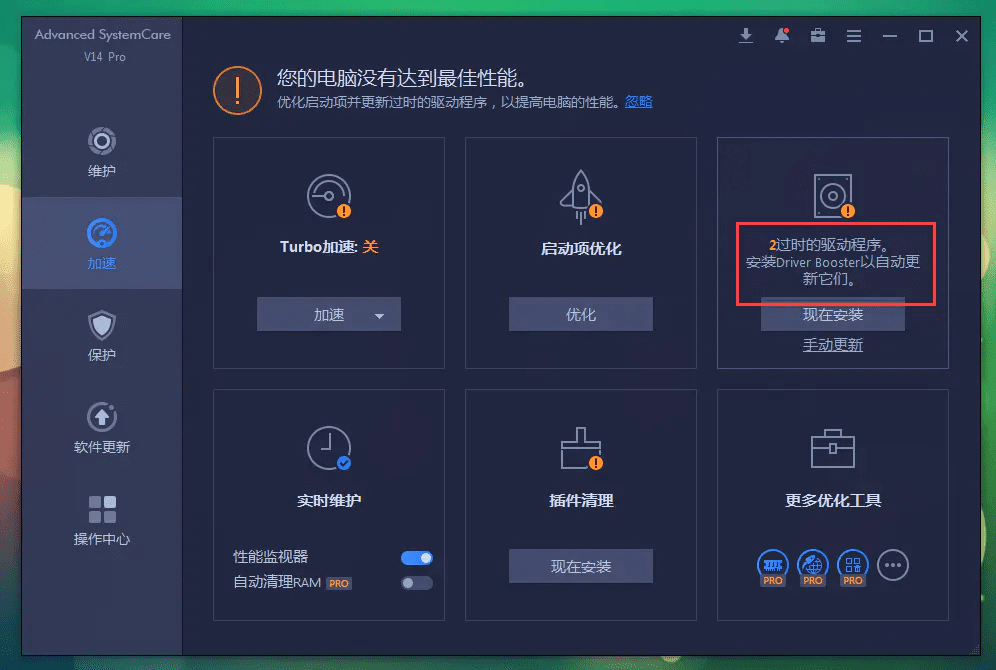Viewport: 996px width, 670px height.
Task: Click the 实时维护 title
Action: (329, 500)
